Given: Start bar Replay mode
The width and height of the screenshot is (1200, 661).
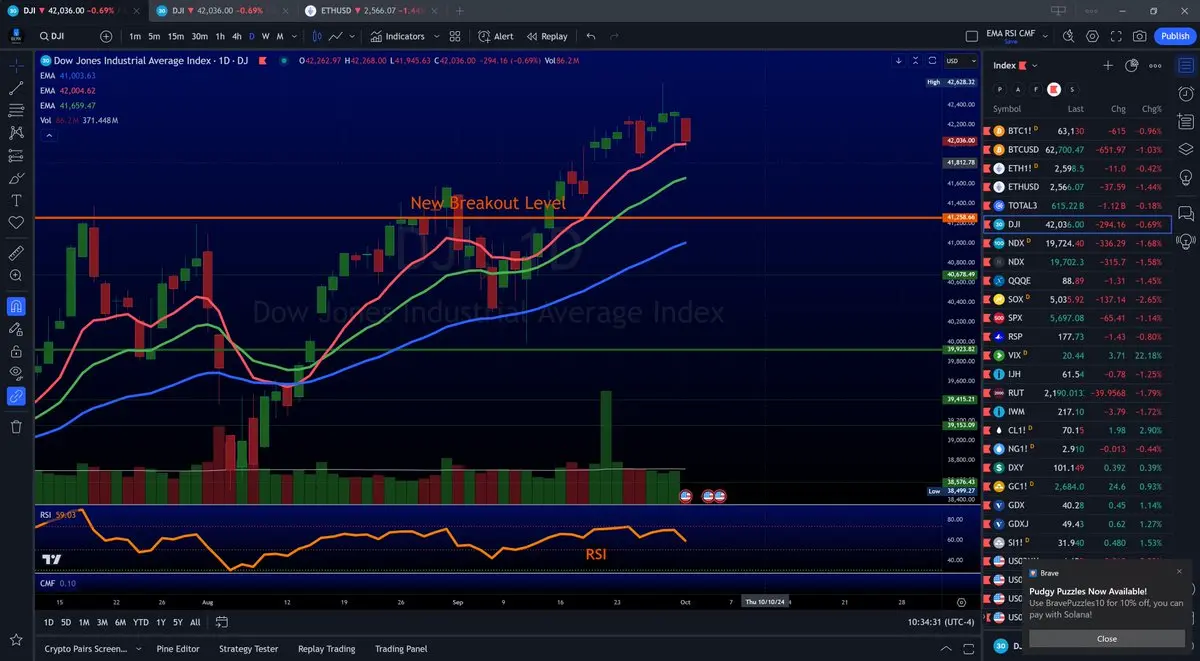Looking at the screenshot, I should coord(546,36).
